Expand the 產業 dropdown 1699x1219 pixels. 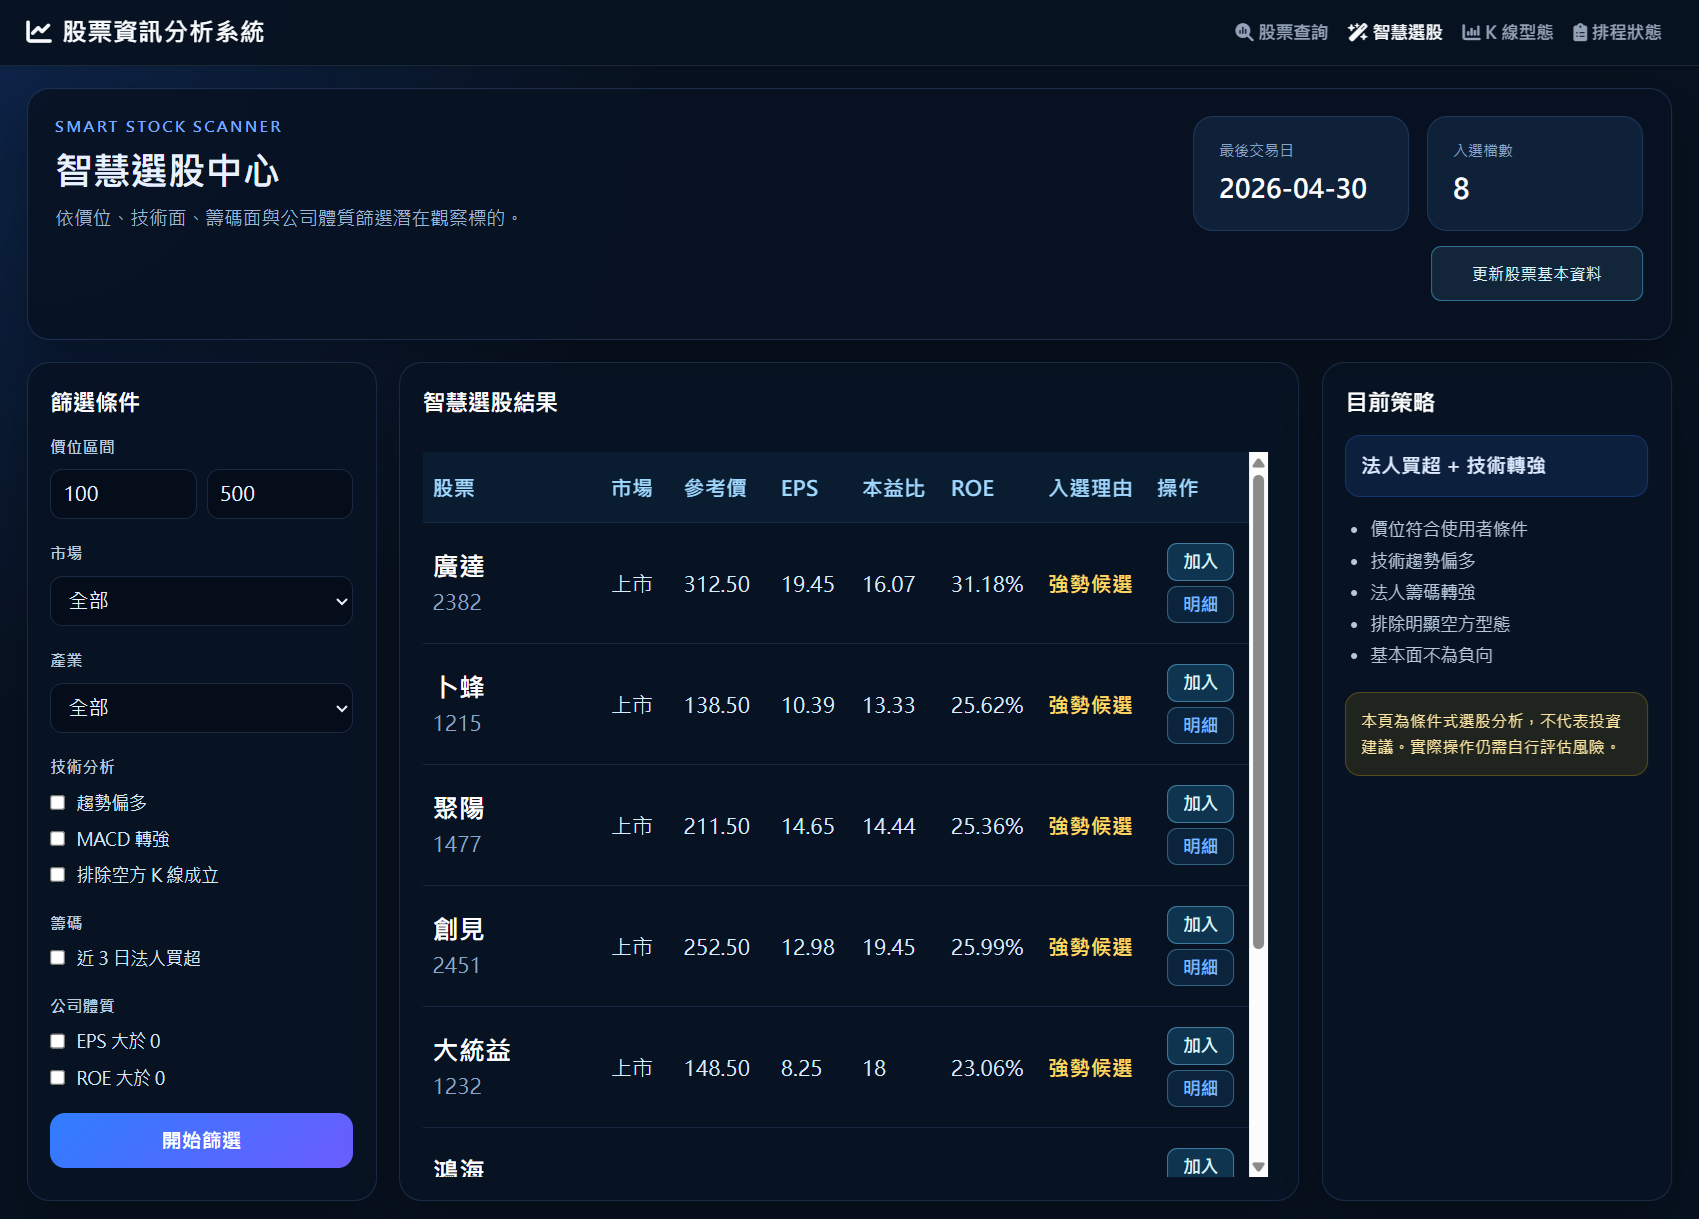point(201,708)
